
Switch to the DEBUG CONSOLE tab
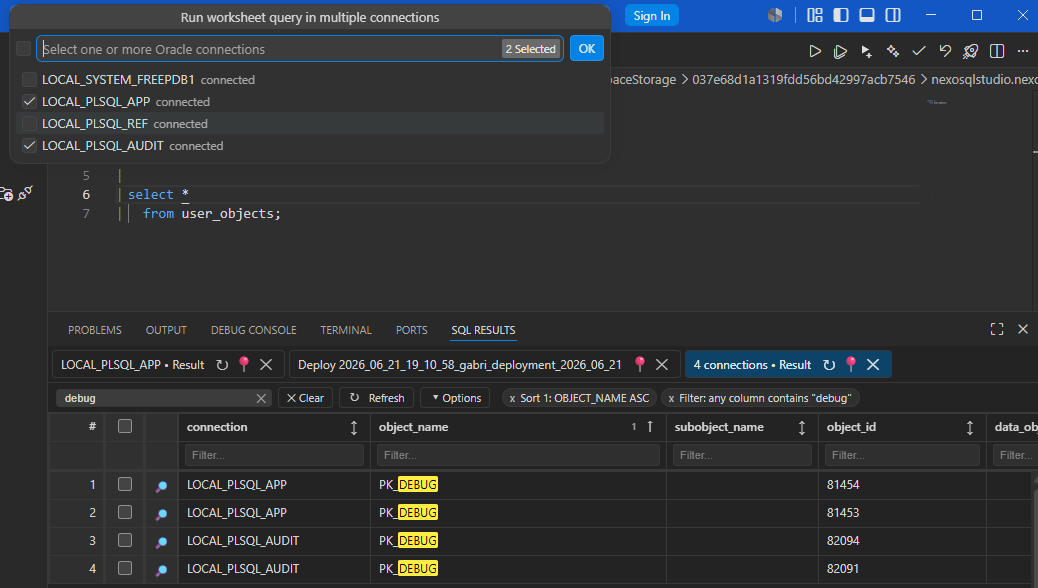click(x=254, y=330)
